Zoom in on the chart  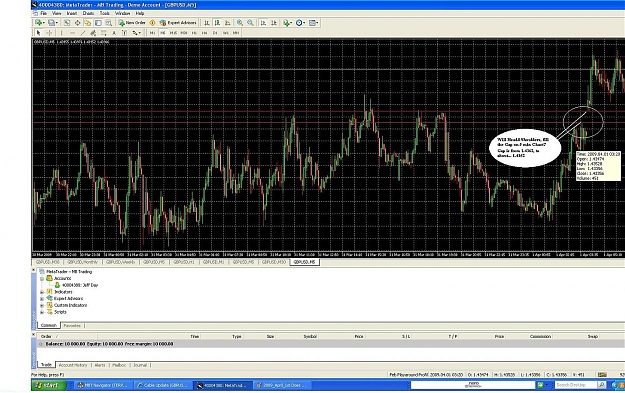pos(240,23)
